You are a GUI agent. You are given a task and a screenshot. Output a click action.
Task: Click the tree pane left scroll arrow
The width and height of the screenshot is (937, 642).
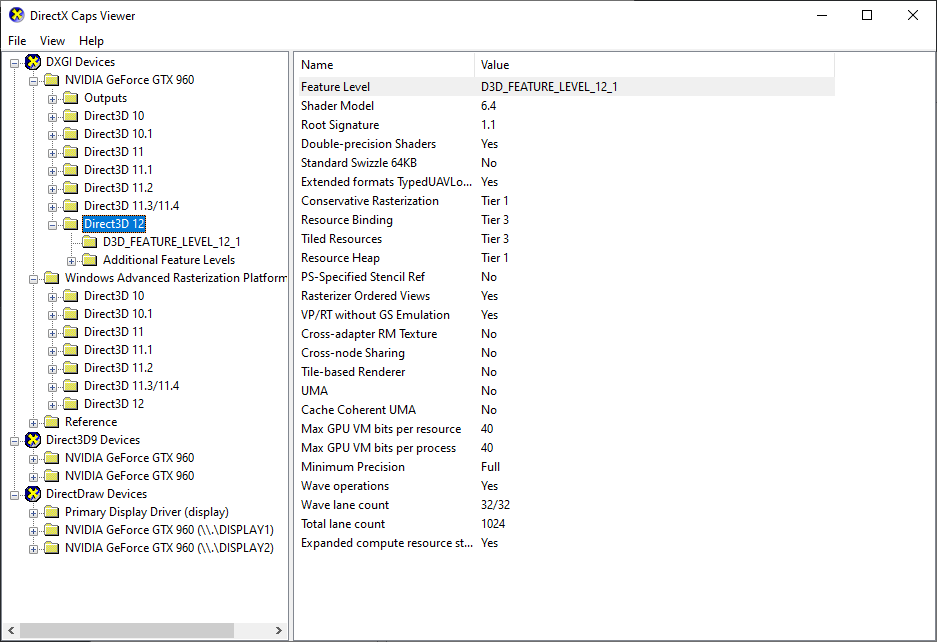[x=11, y=631]
